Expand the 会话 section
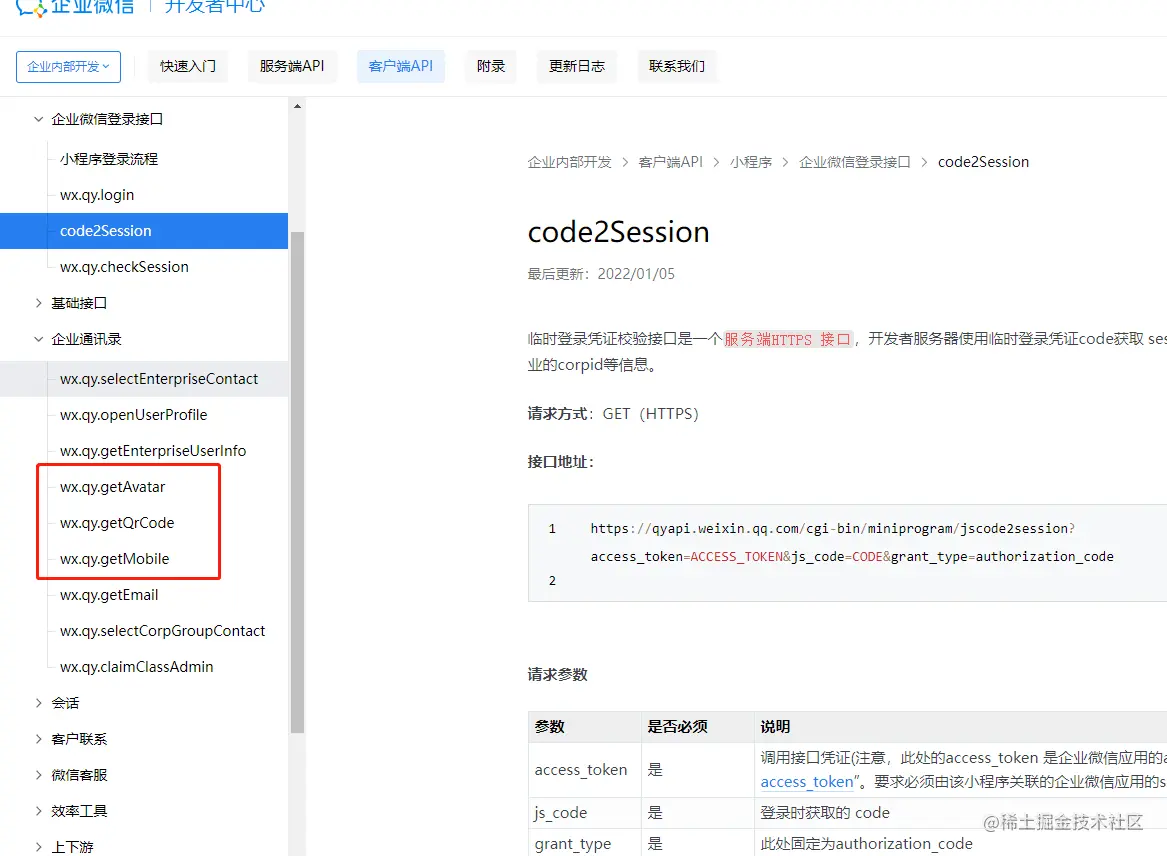 (64, 703)
